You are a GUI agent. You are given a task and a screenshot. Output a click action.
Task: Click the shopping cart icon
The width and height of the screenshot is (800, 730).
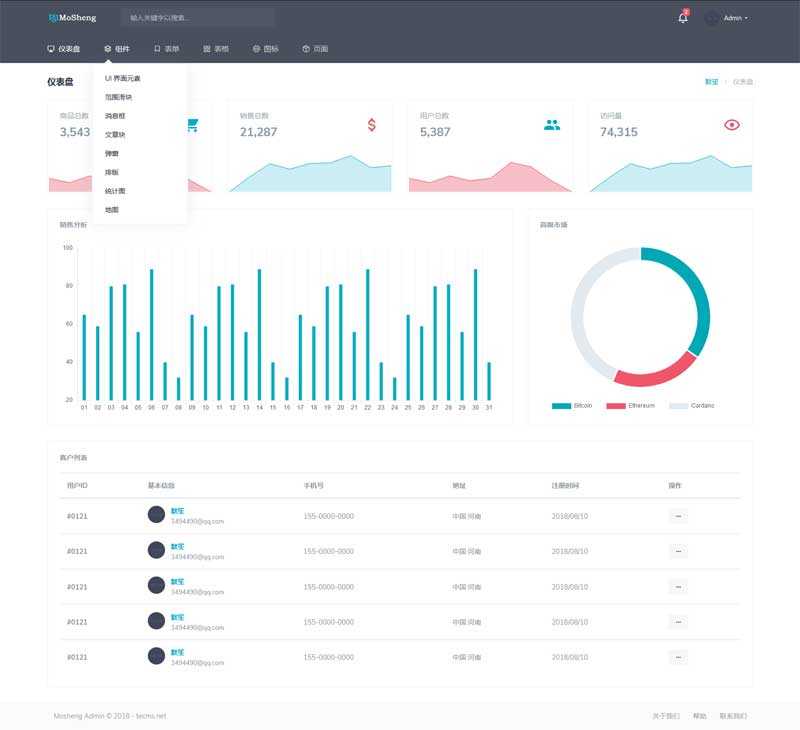[x=192, y=125]
